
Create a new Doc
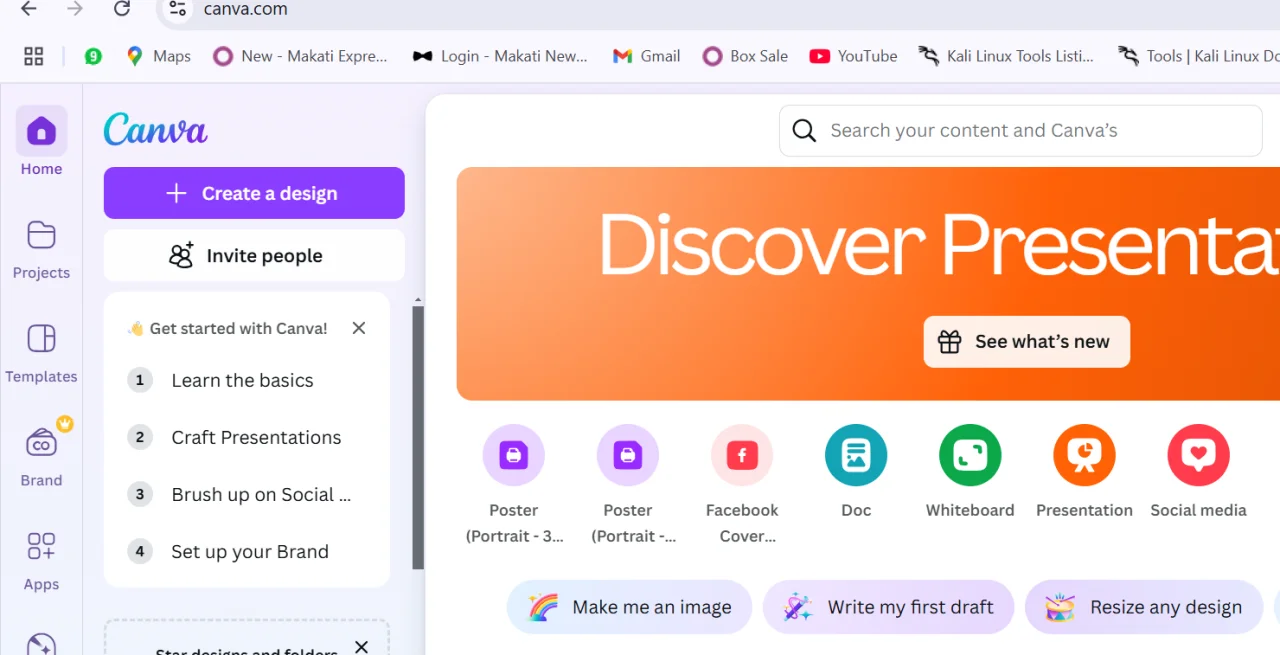point(856,472)
